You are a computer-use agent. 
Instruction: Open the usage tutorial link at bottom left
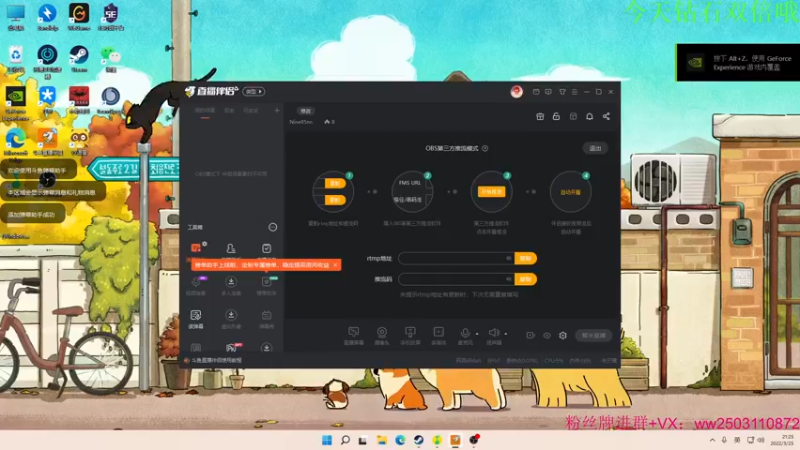(216, 360)
